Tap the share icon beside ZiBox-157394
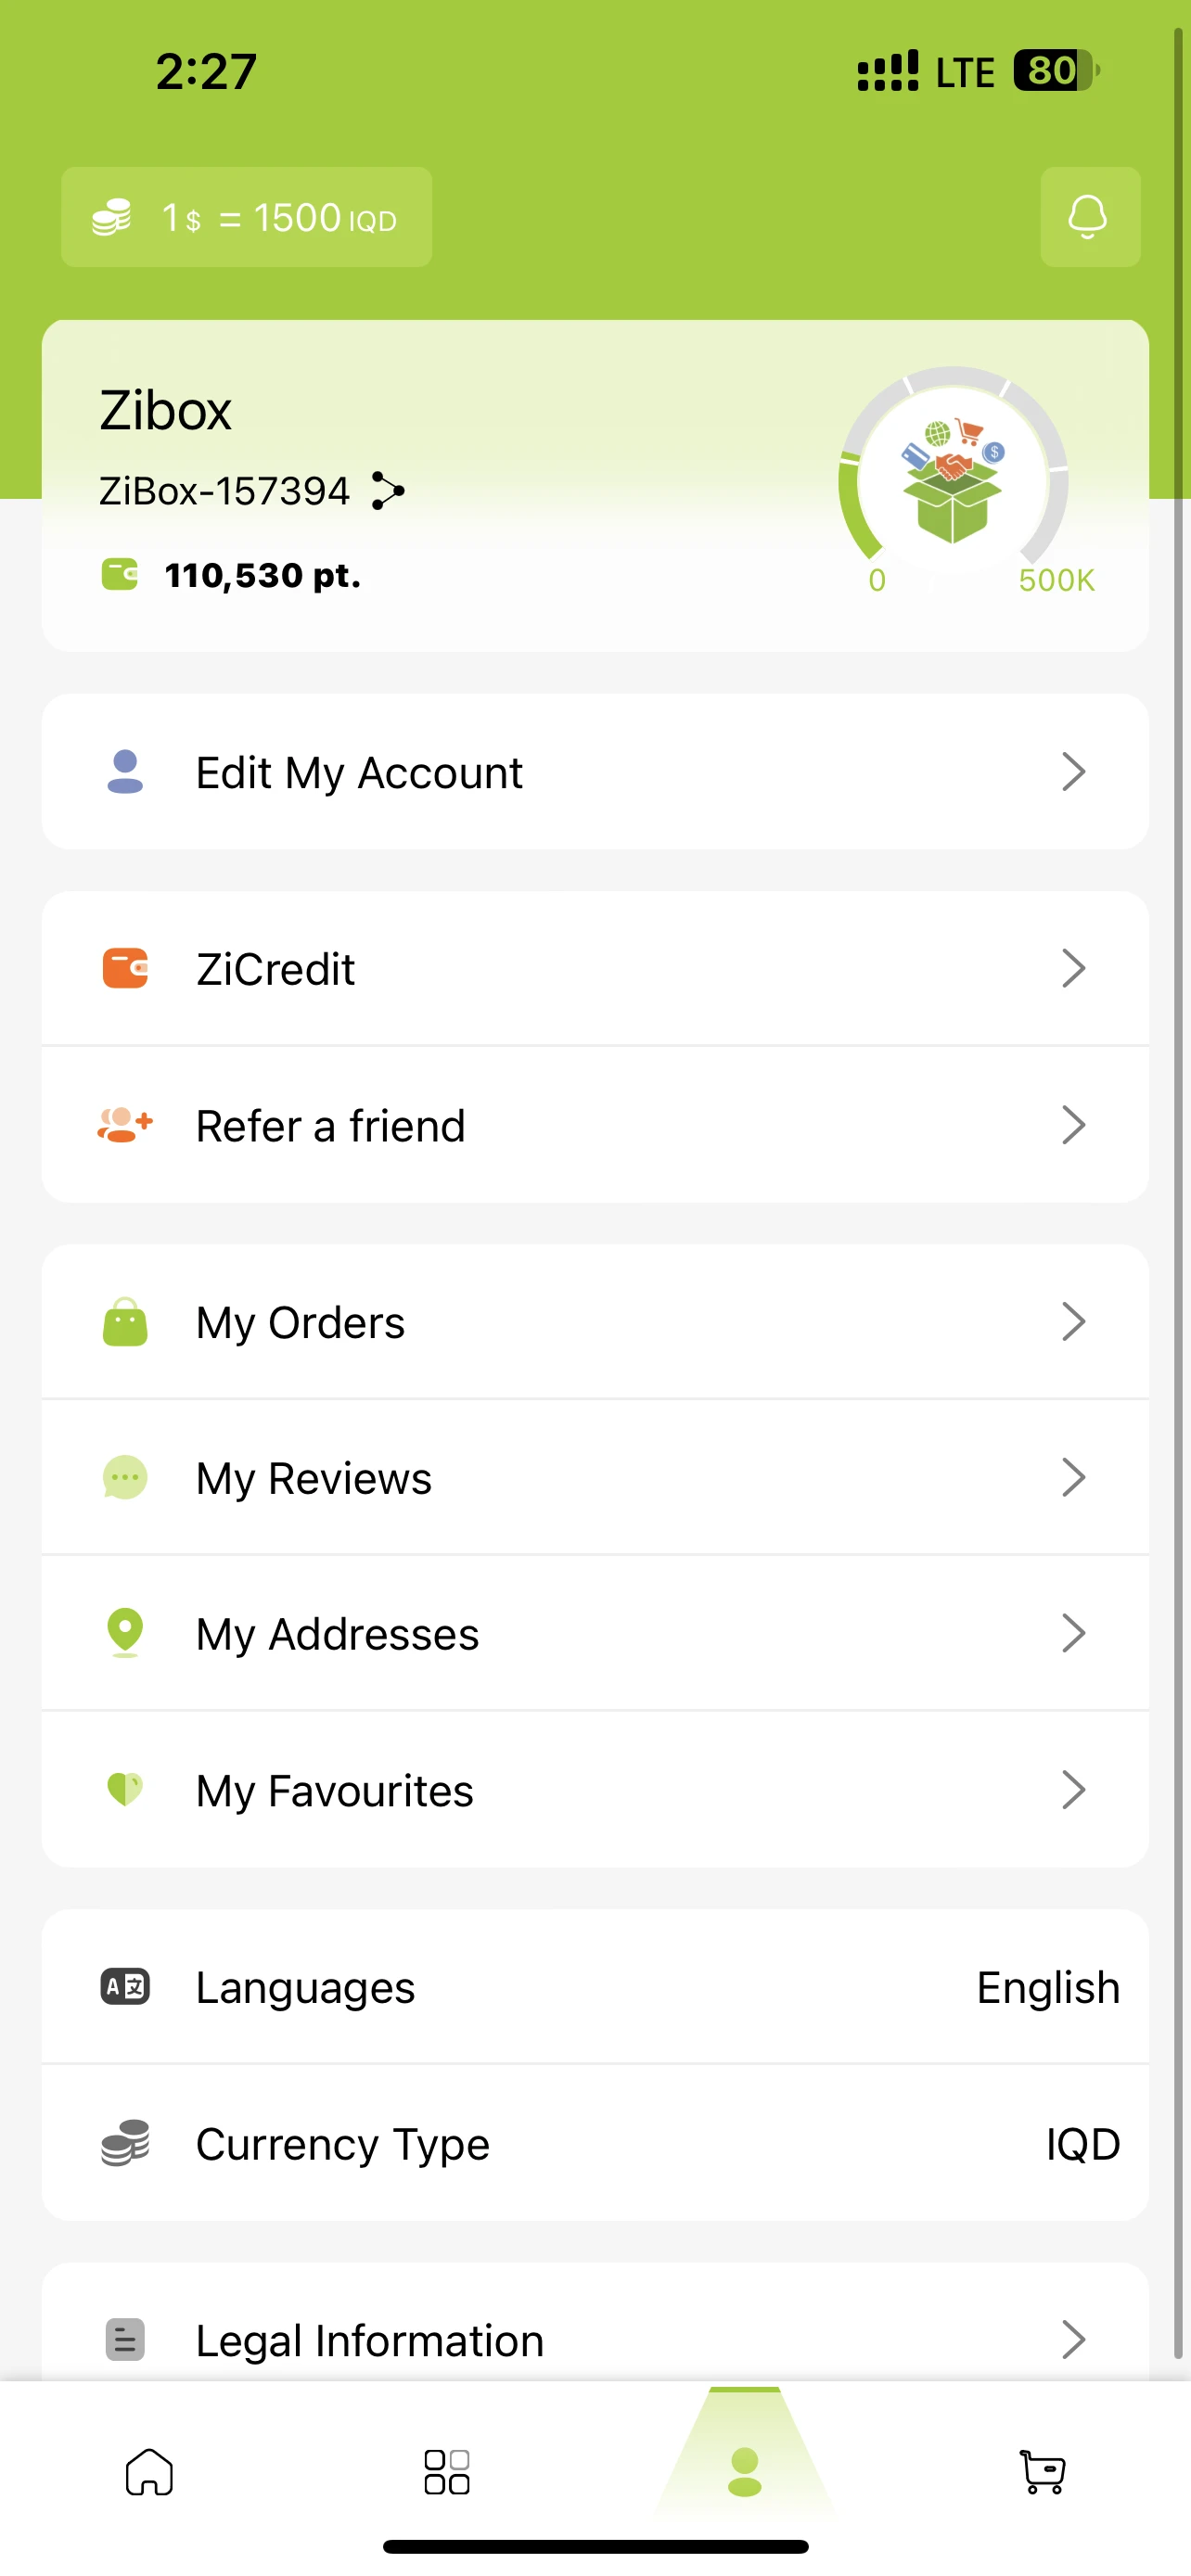This screenshot has height=2576, width=1191. coord(387,491)
